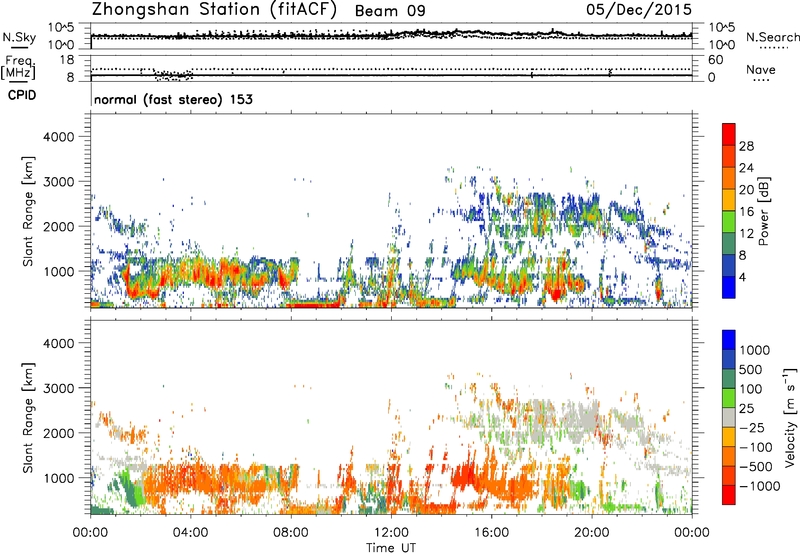
Task: Pick the teal green 100–500 velocity swatch
Action: click(x=729, y=379)
